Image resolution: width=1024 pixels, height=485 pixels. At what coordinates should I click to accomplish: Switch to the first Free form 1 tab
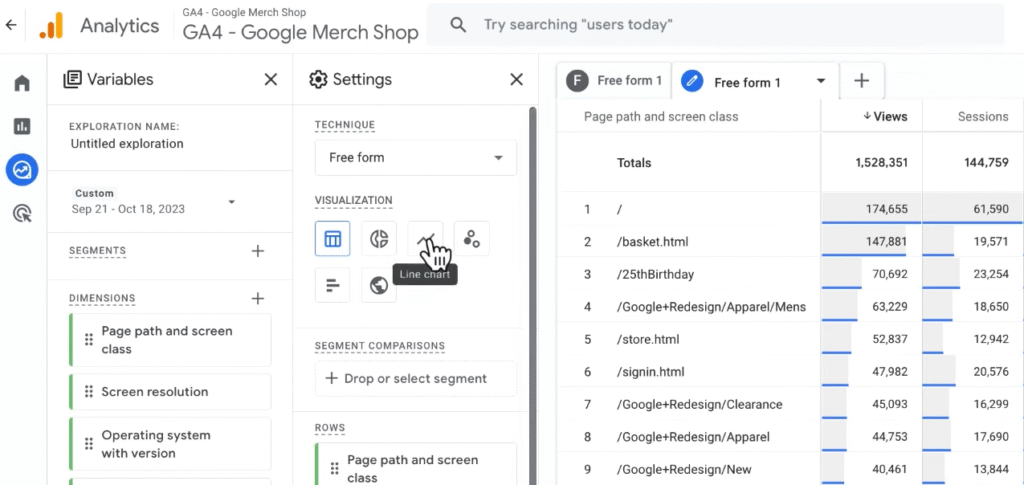tap(614, 80)
